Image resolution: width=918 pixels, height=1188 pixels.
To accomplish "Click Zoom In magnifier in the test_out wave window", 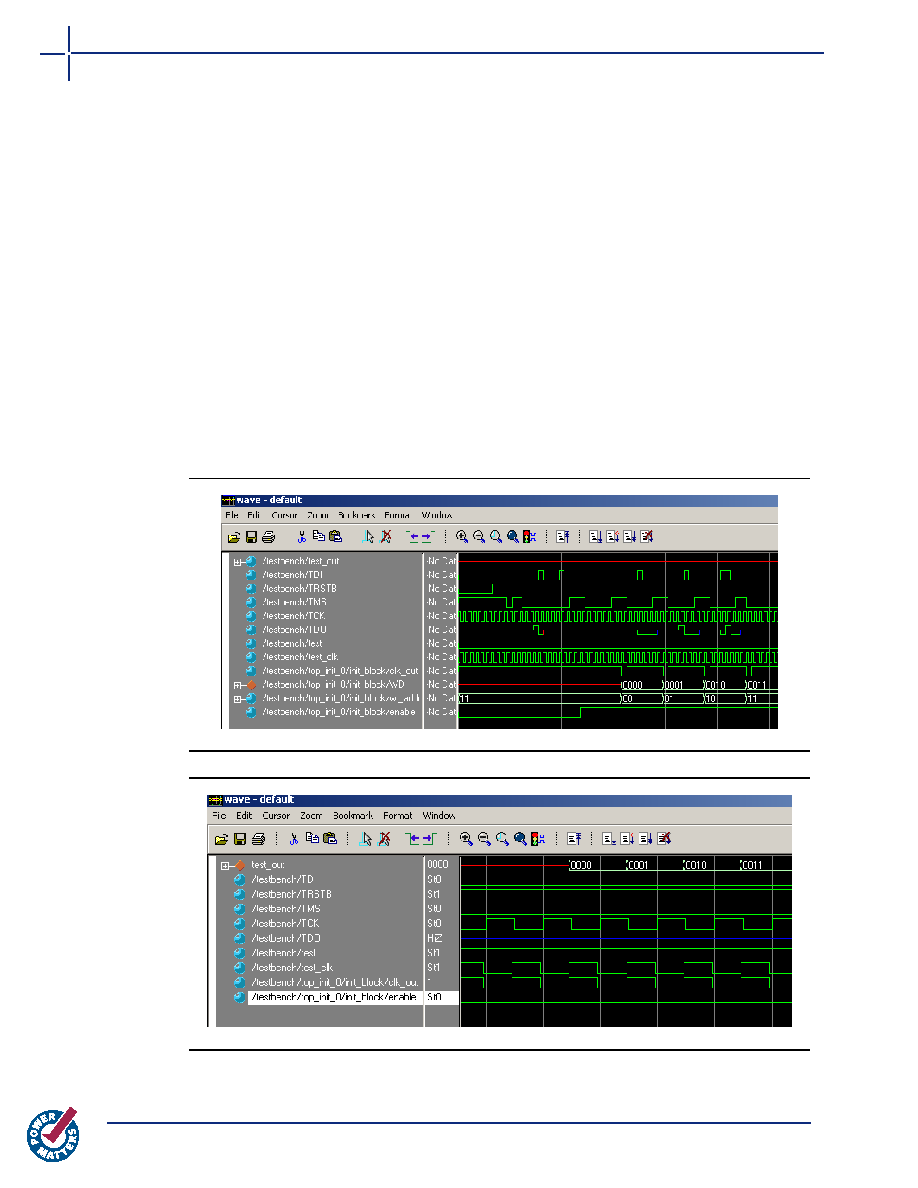I will click(x=466, y=839).
